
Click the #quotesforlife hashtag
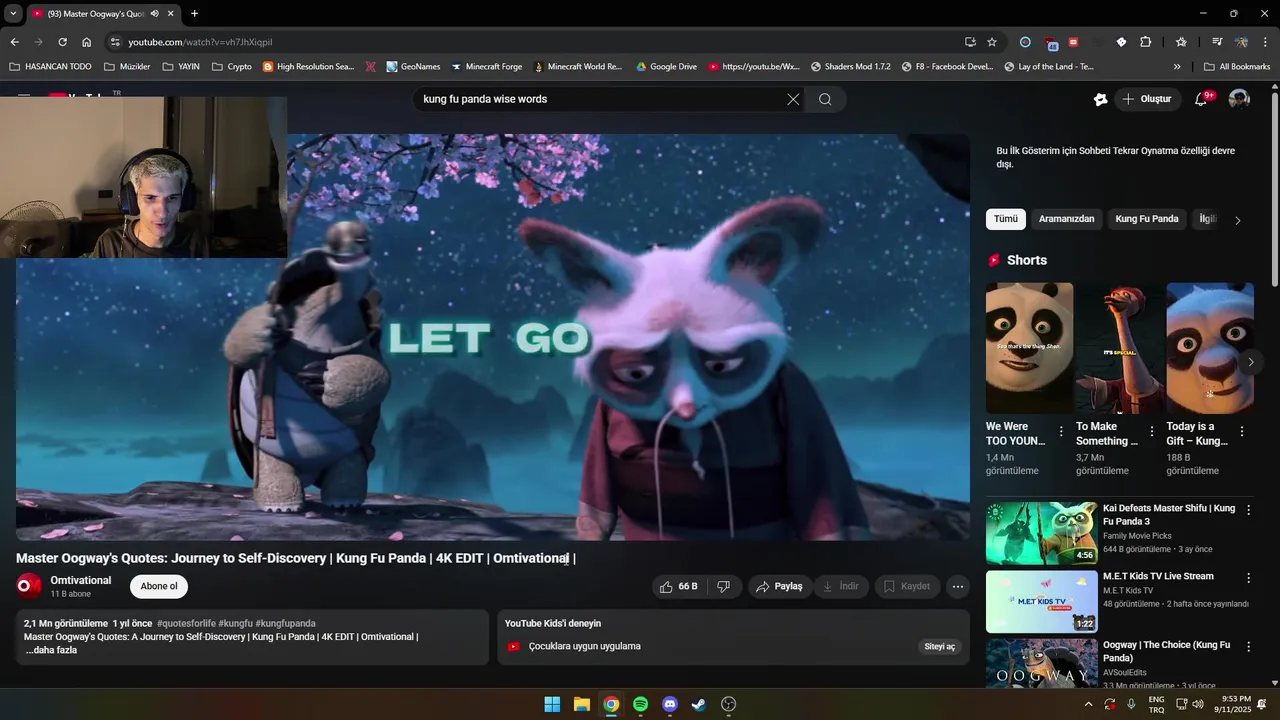coord(186,623)
